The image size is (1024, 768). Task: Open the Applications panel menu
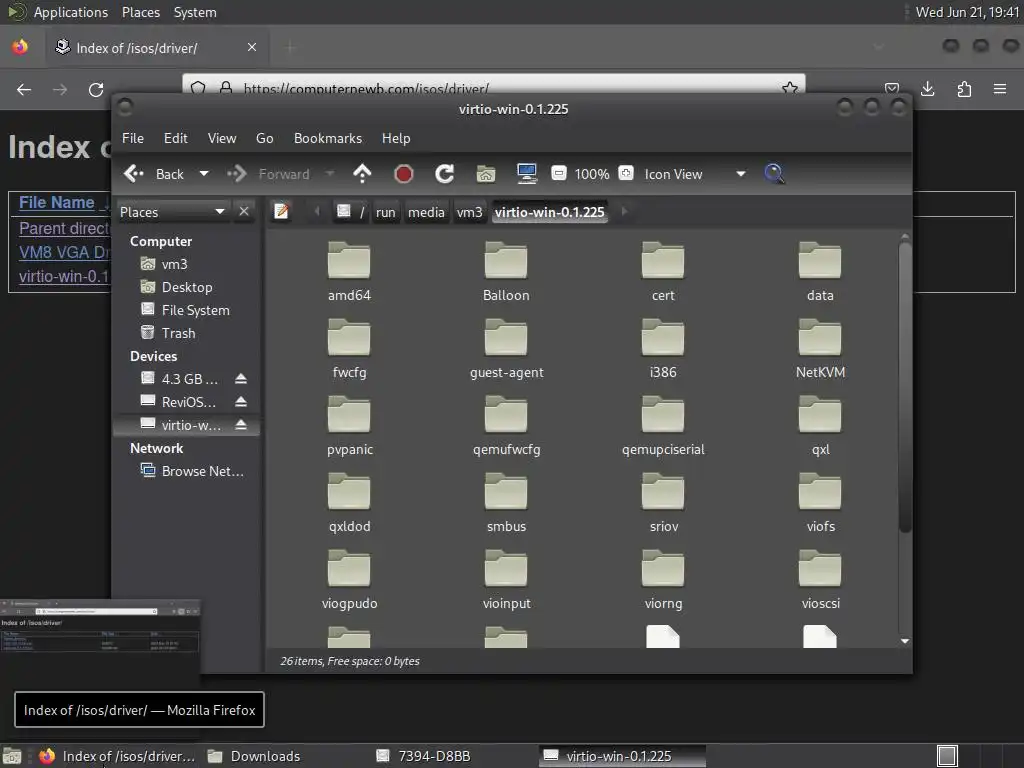tap(71, 12)
